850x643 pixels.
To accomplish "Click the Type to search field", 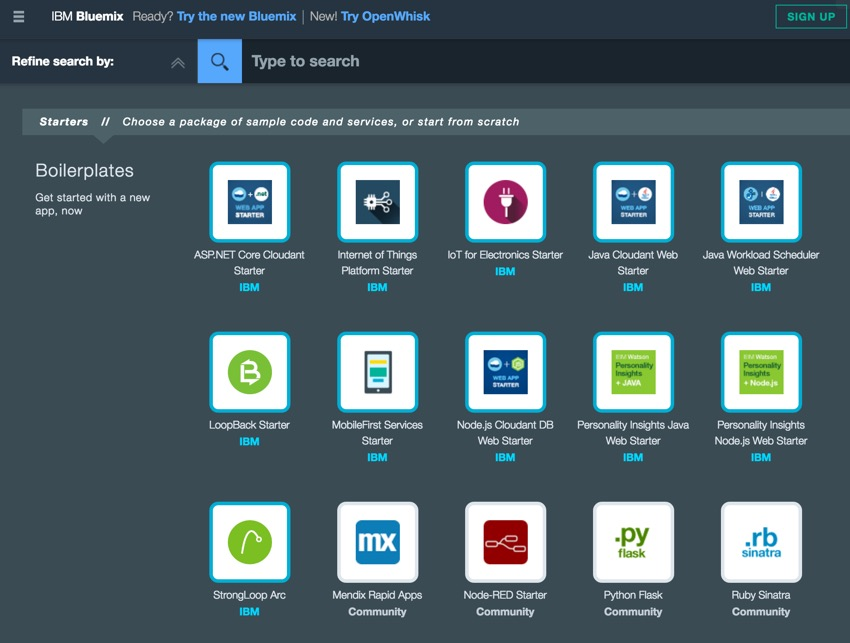I will [545, 61].
